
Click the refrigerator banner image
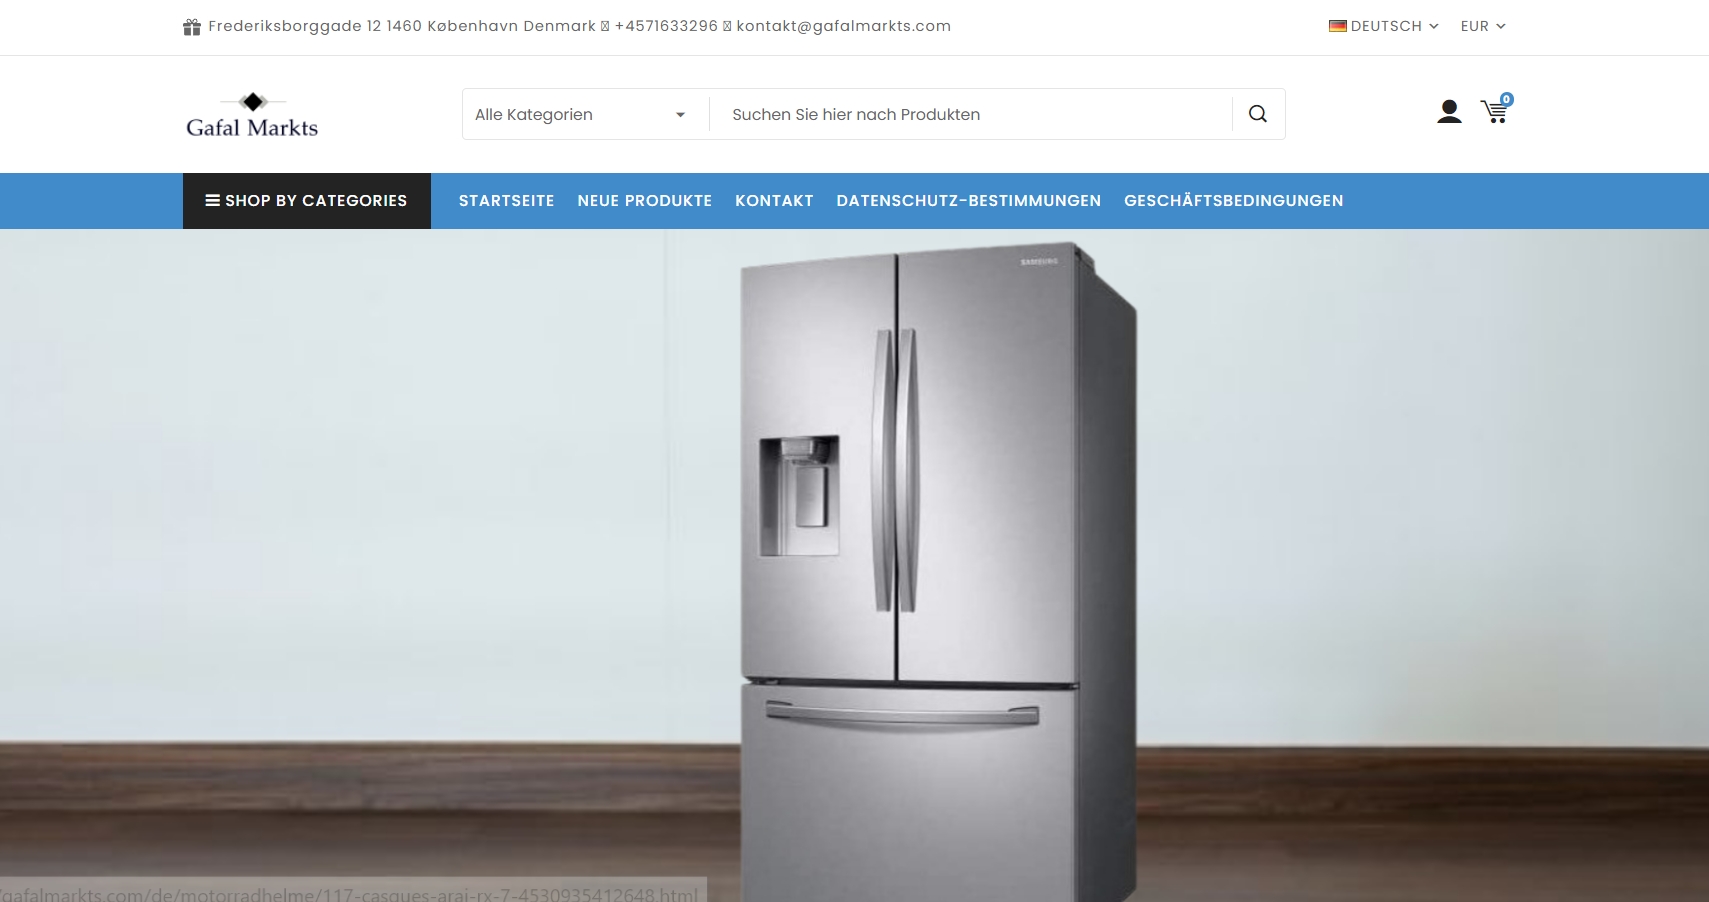point(854,565)
